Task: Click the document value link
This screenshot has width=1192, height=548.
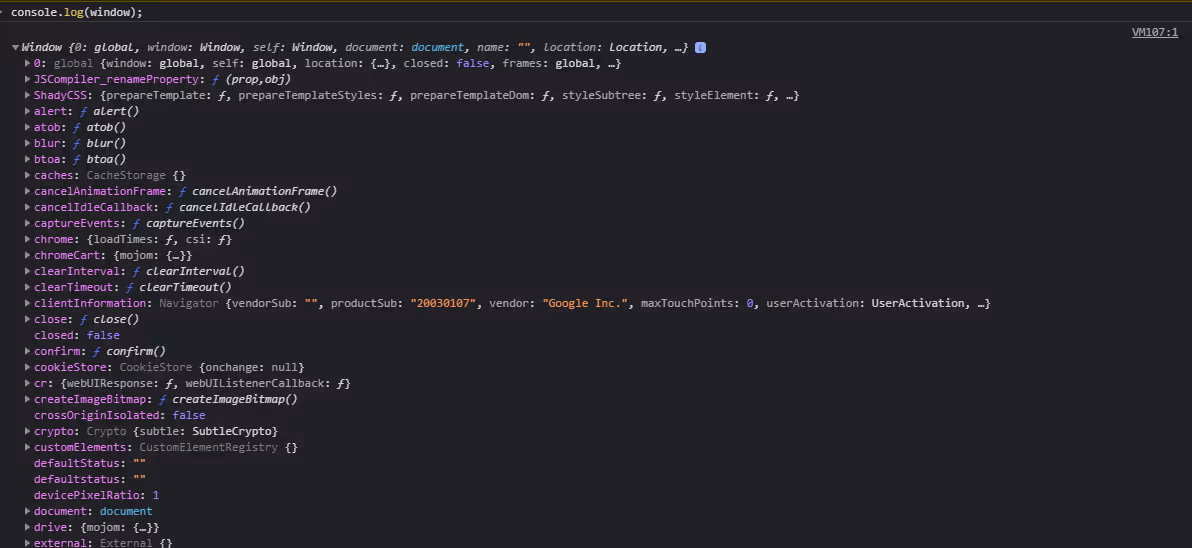Action: pyautogui.click(x=126, y=512)
